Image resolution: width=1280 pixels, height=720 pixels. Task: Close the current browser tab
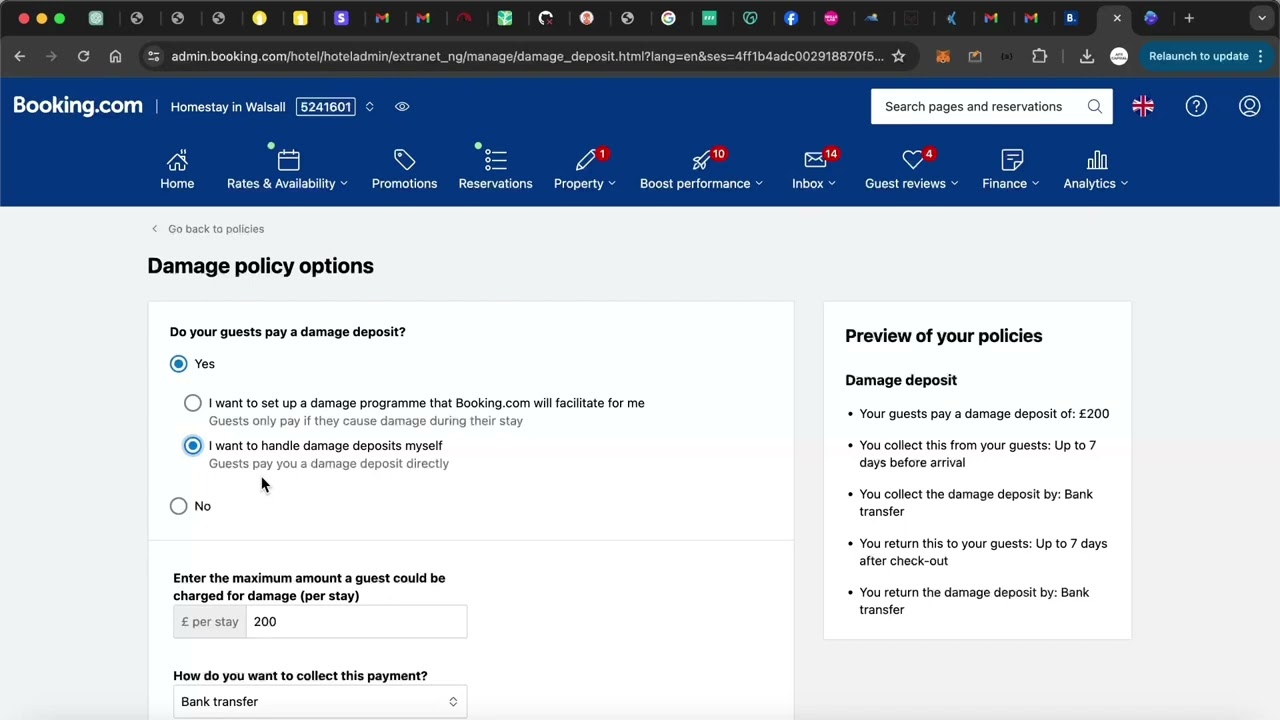(x=1117, y=18)
